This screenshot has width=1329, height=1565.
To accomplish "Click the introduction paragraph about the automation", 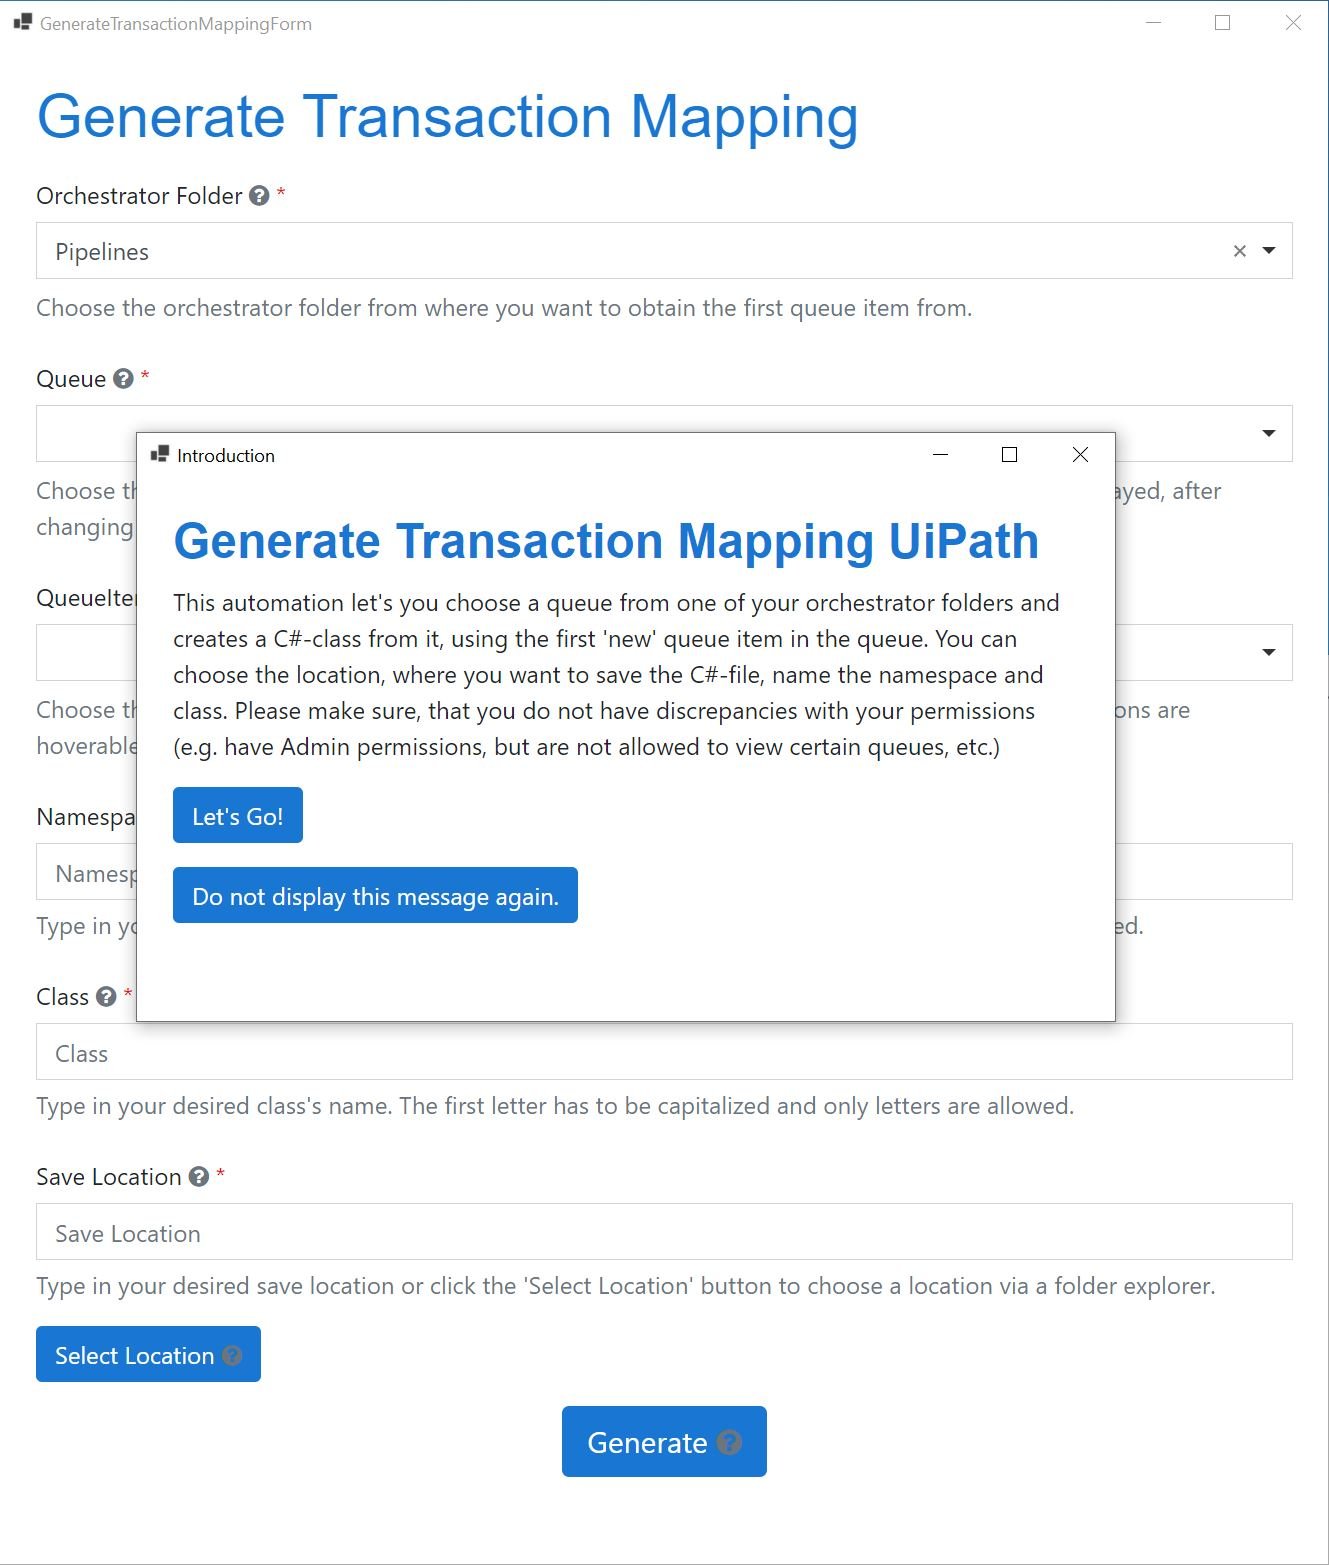I will coord(616,675).
